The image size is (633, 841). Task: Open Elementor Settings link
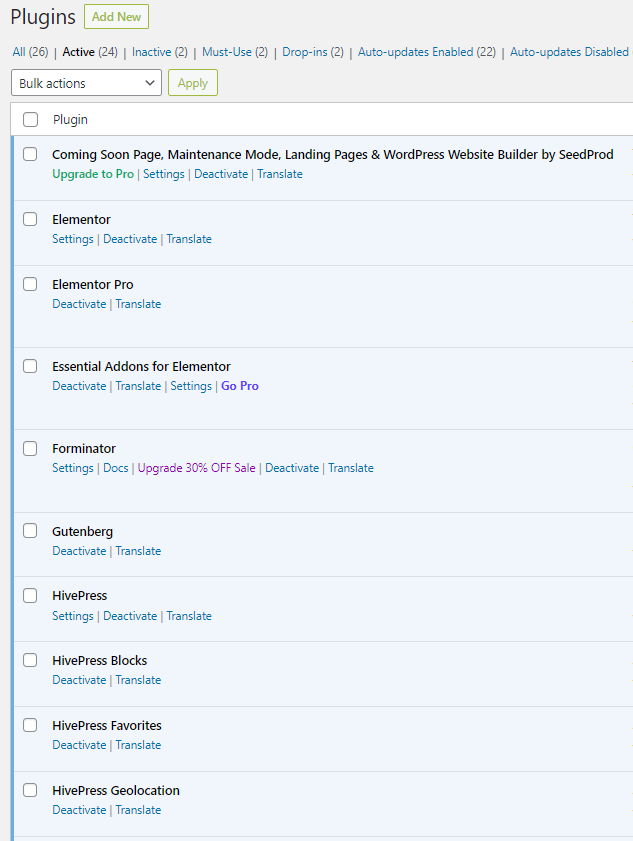pyautogui.click(x=72, y=239)
